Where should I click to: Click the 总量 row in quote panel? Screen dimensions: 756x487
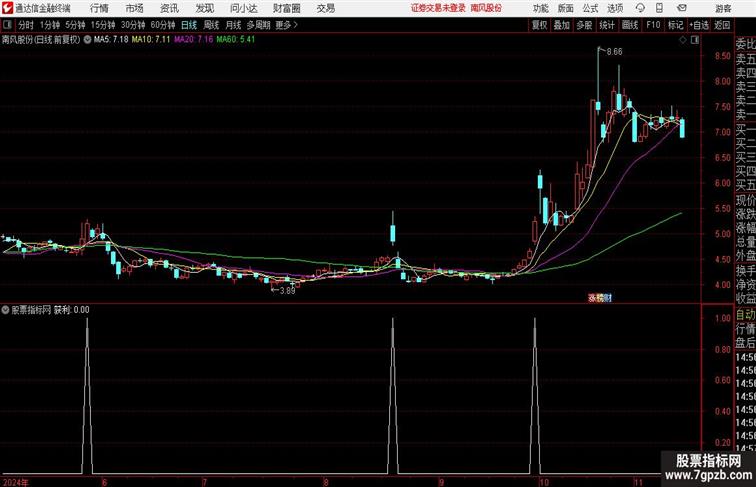(x=745, y=242)
